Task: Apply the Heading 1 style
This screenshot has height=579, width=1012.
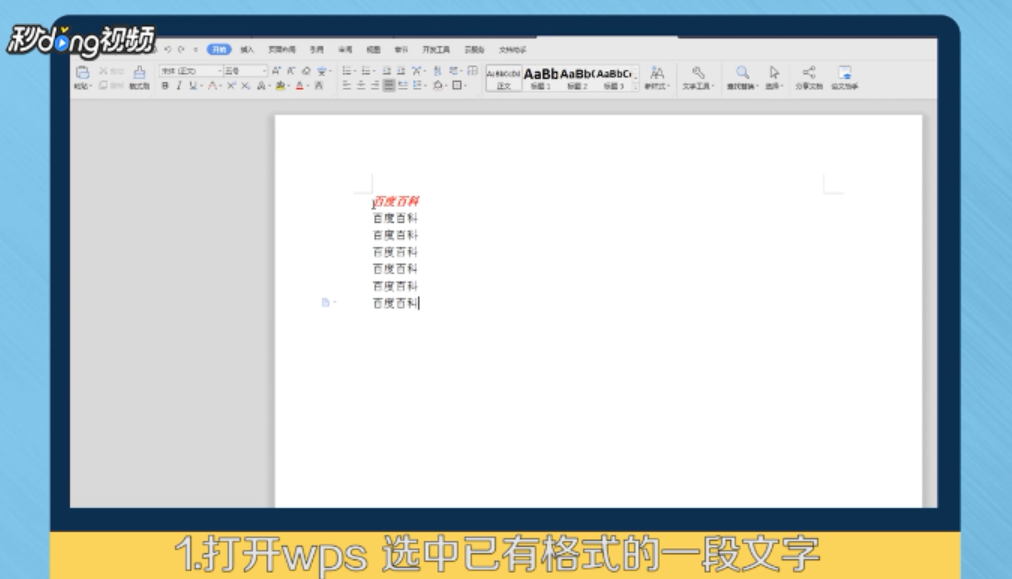Action: click(x=541, y=78)
